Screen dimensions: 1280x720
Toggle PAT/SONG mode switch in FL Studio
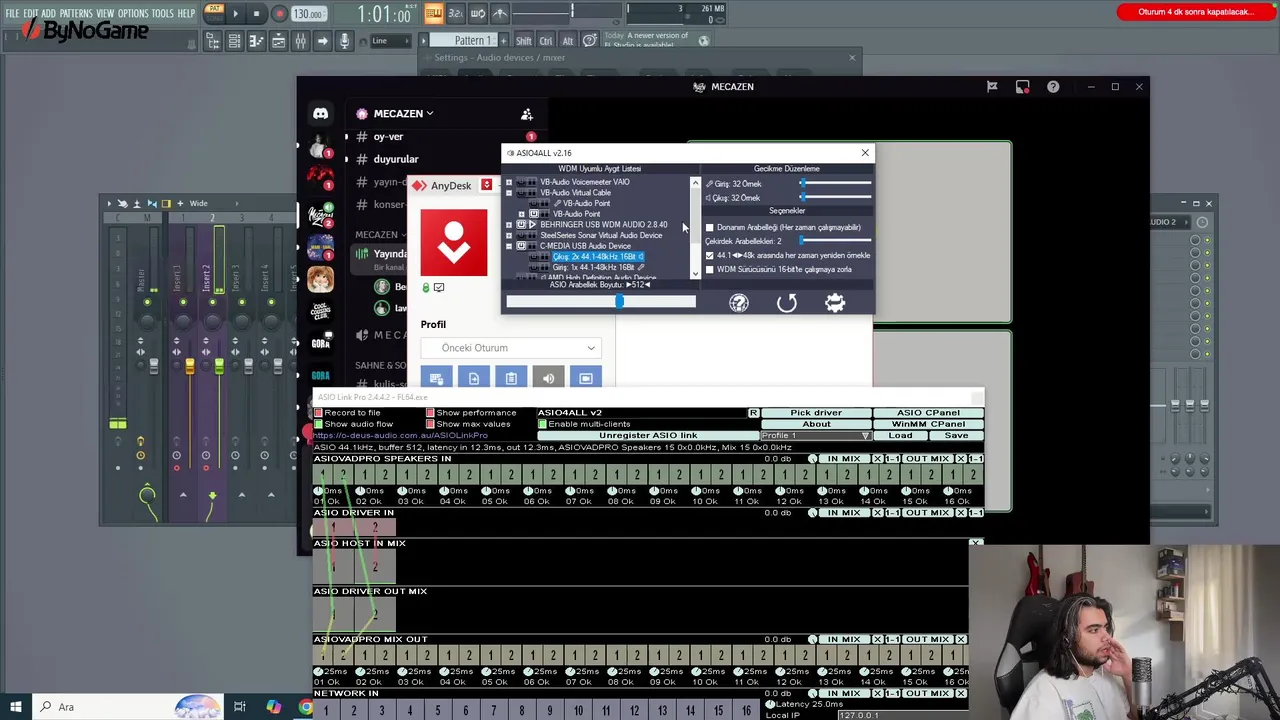[214, 13]
